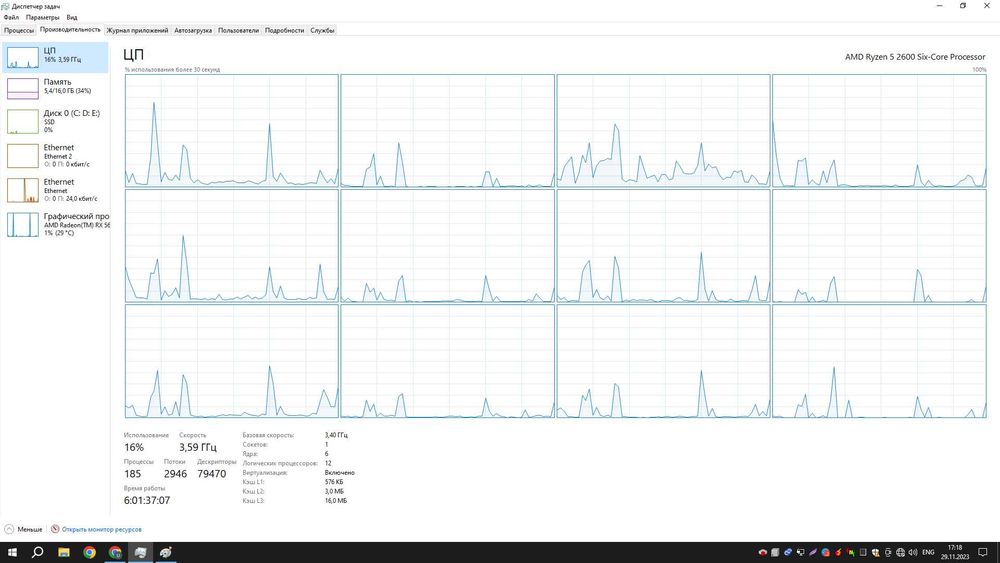
Task: Click the L1 cache value 576 КБ
Action: coord(334,482)
